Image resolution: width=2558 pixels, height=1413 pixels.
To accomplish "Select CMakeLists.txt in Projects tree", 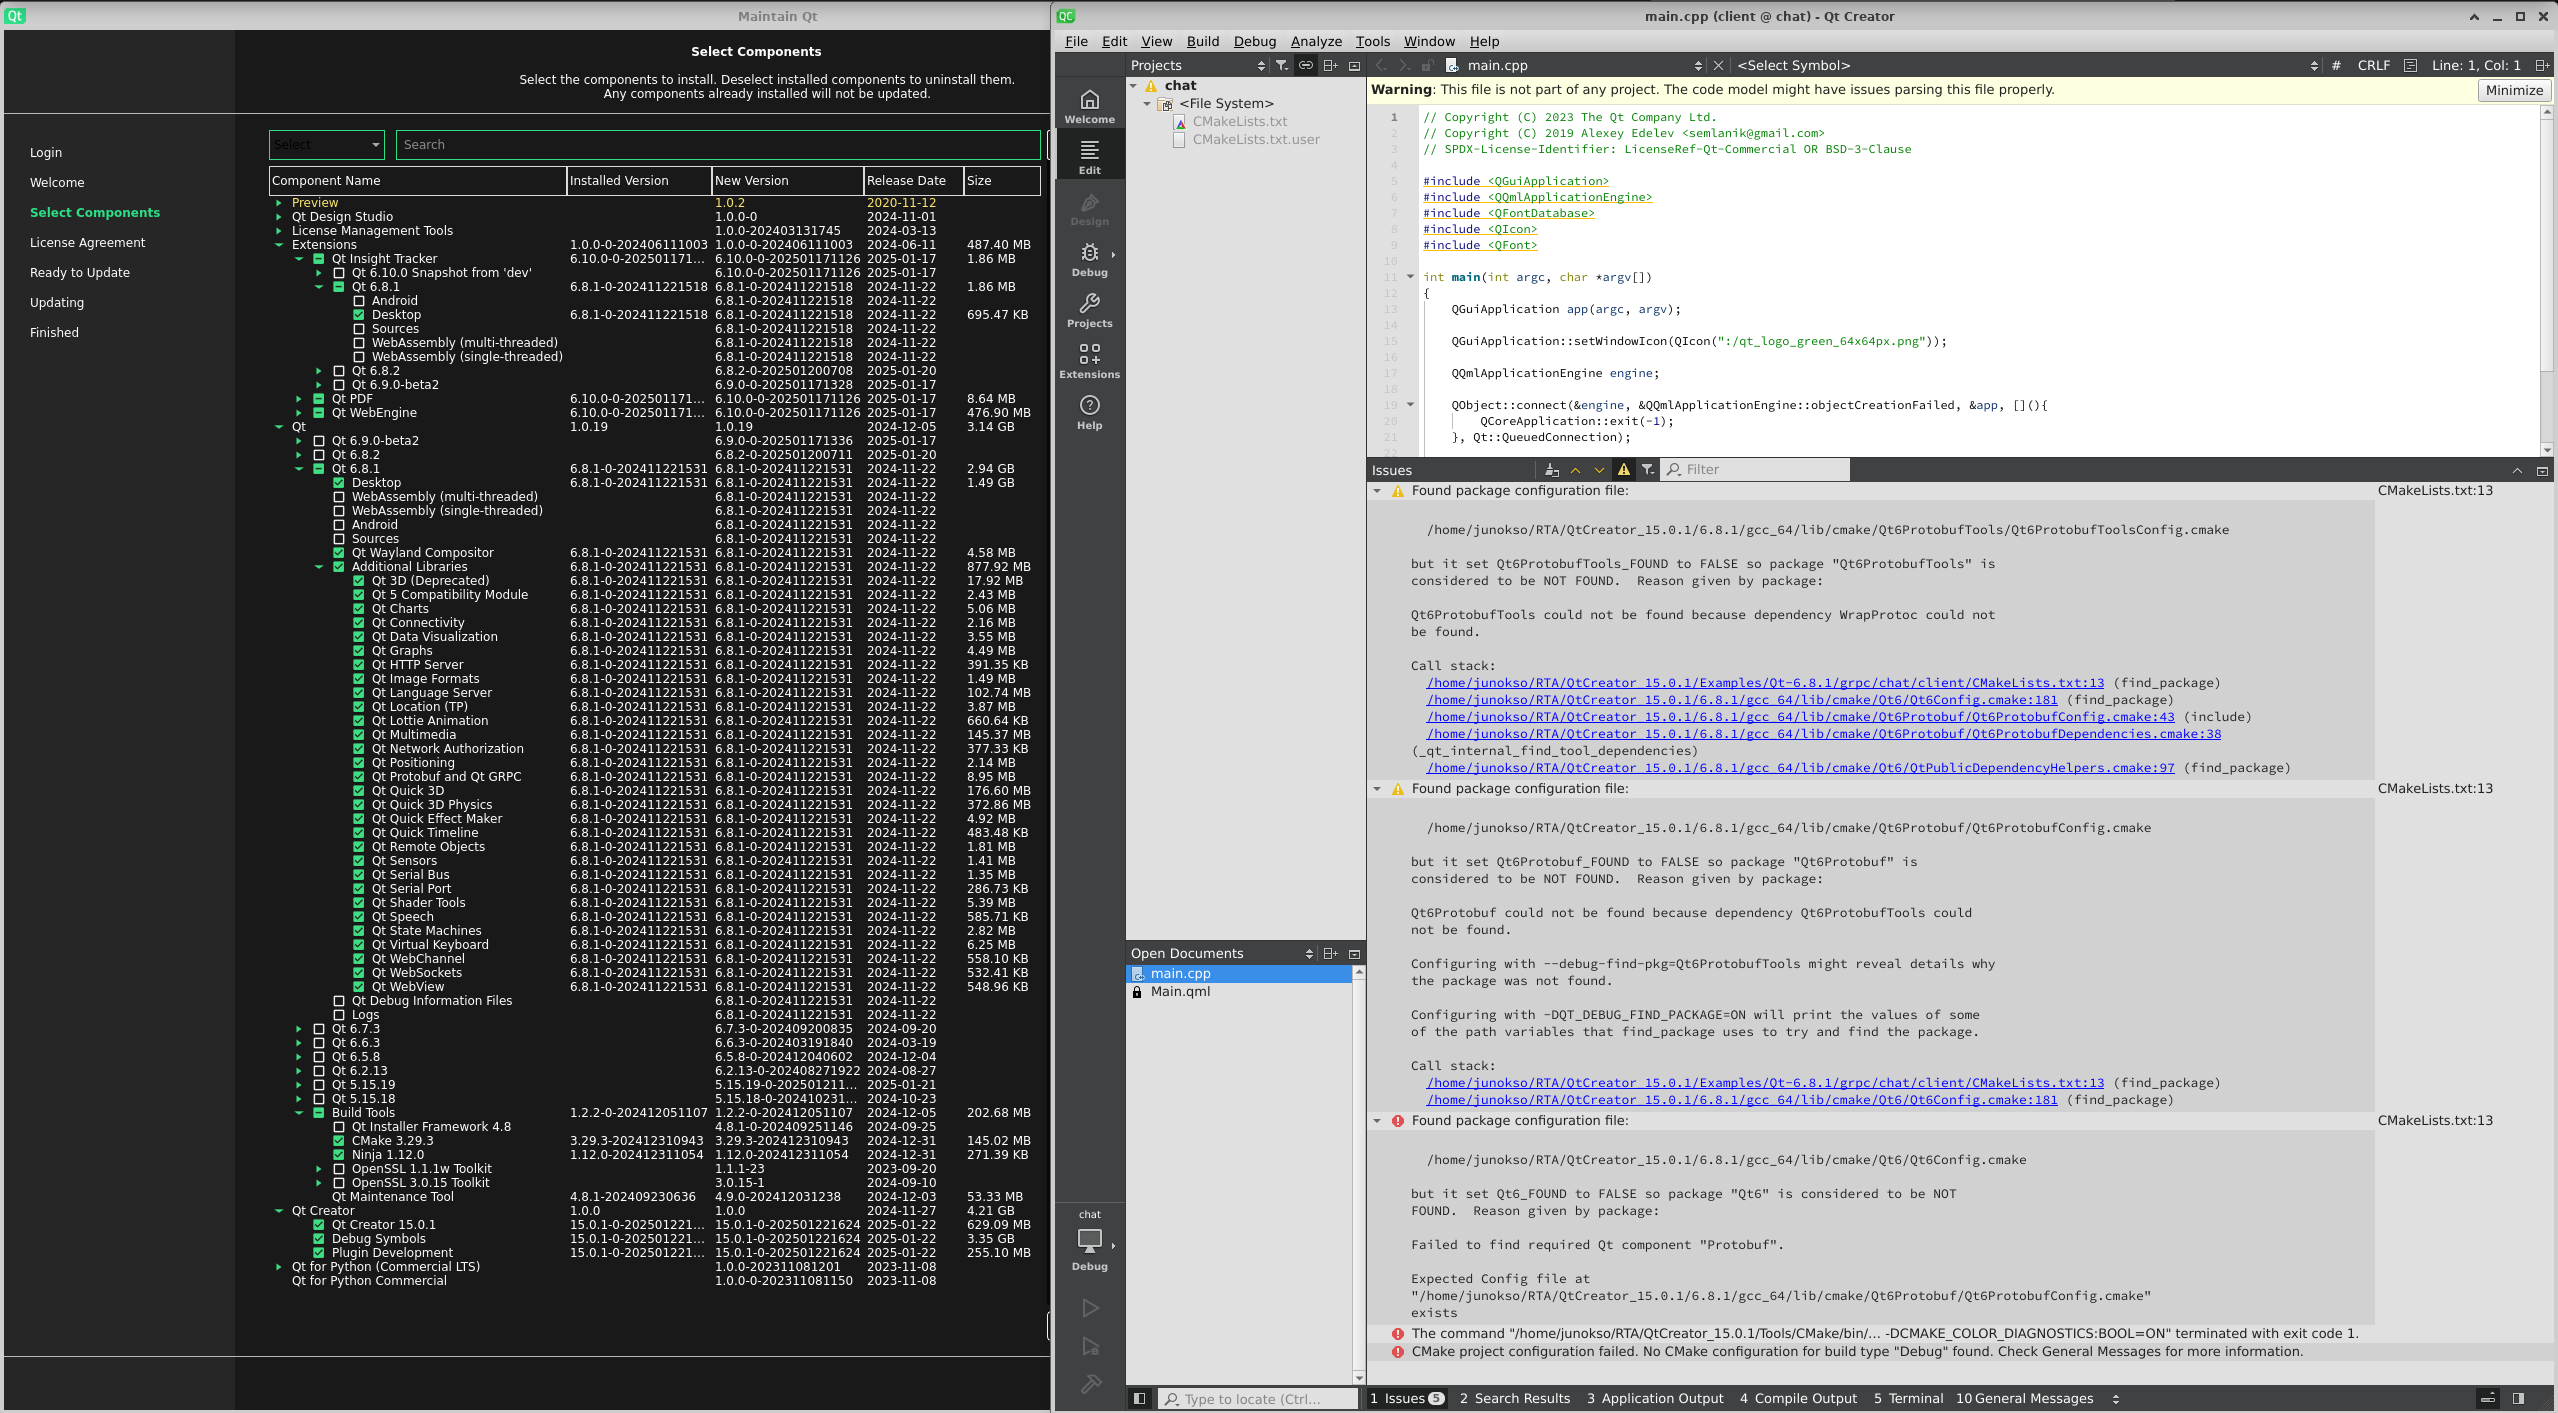I will [x=1239, y=122].
